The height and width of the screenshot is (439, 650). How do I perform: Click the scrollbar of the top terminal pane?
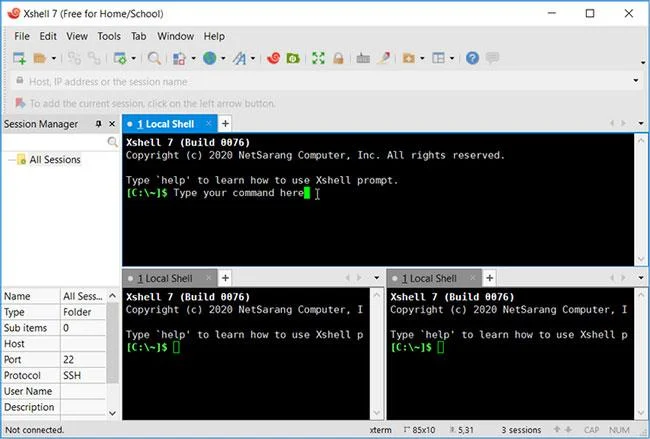pos(641,200)
